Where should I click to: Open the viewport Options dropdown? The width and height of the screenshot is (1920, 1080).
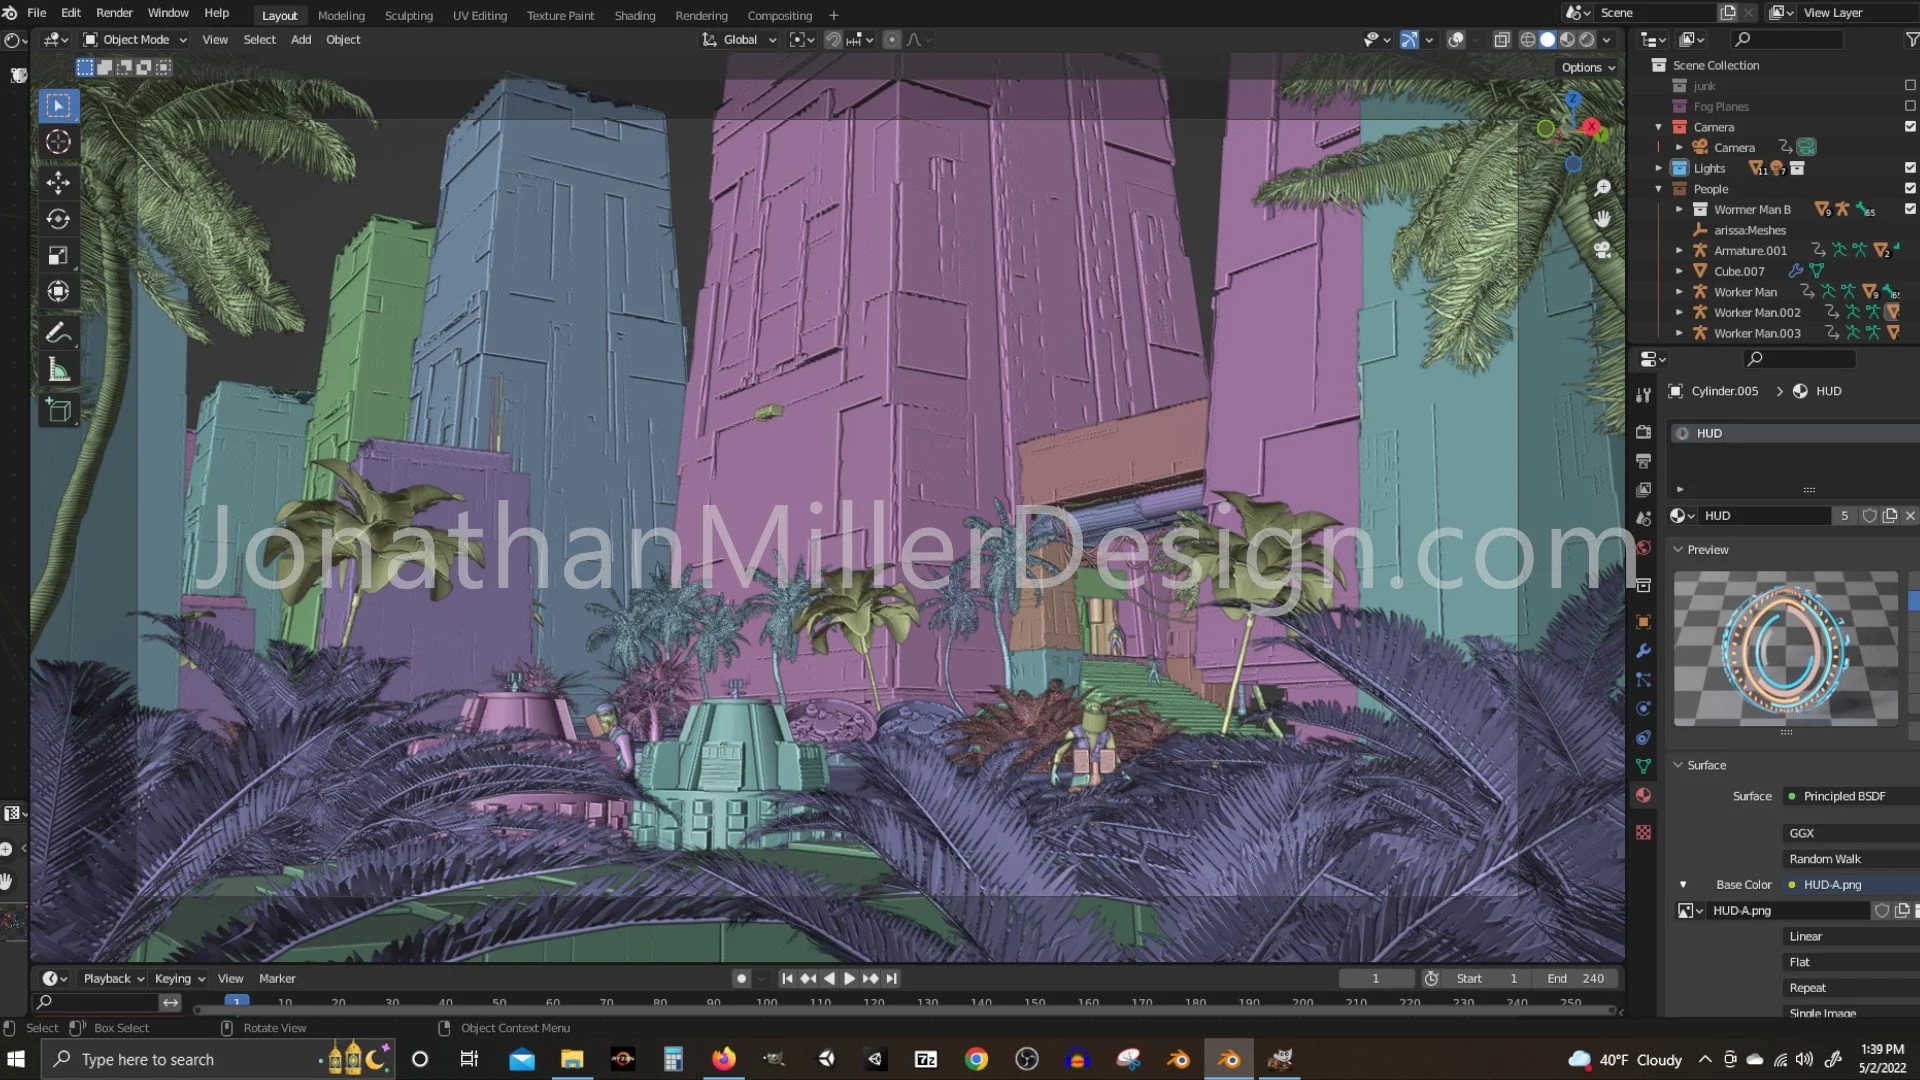(x=1588, y=67)
